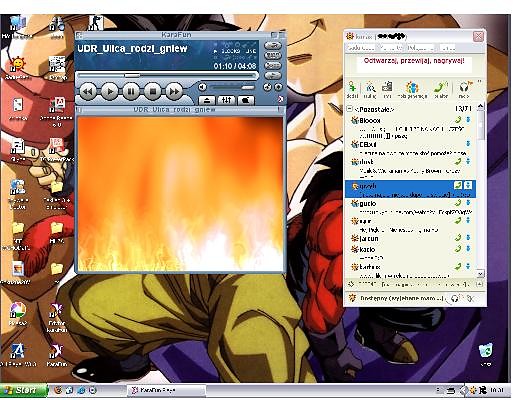The height and width of the screenshot is (400, 513).
Task: Open Picasa2 desktop icon
Action: [17, 314]
